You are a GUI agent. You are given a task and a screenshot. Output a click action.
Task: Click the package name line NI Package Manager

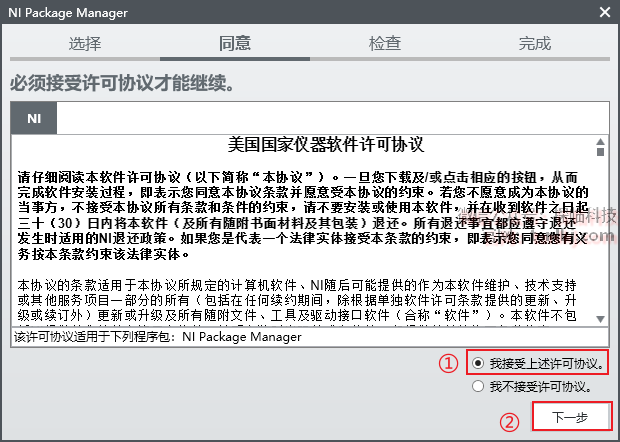(242, 337)
